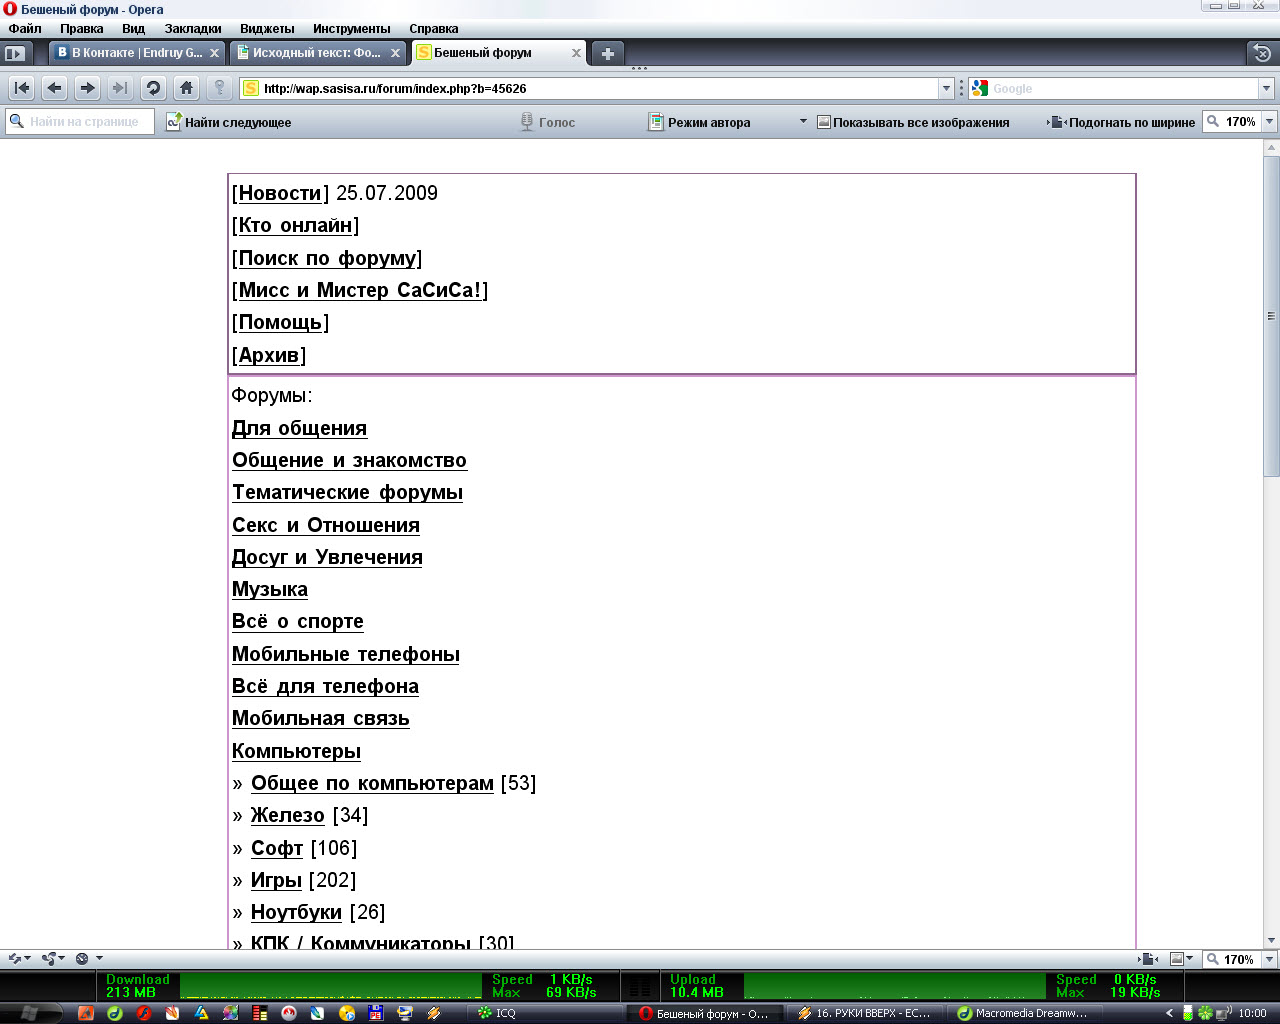Open a new tab with plus button

[607, 53]
